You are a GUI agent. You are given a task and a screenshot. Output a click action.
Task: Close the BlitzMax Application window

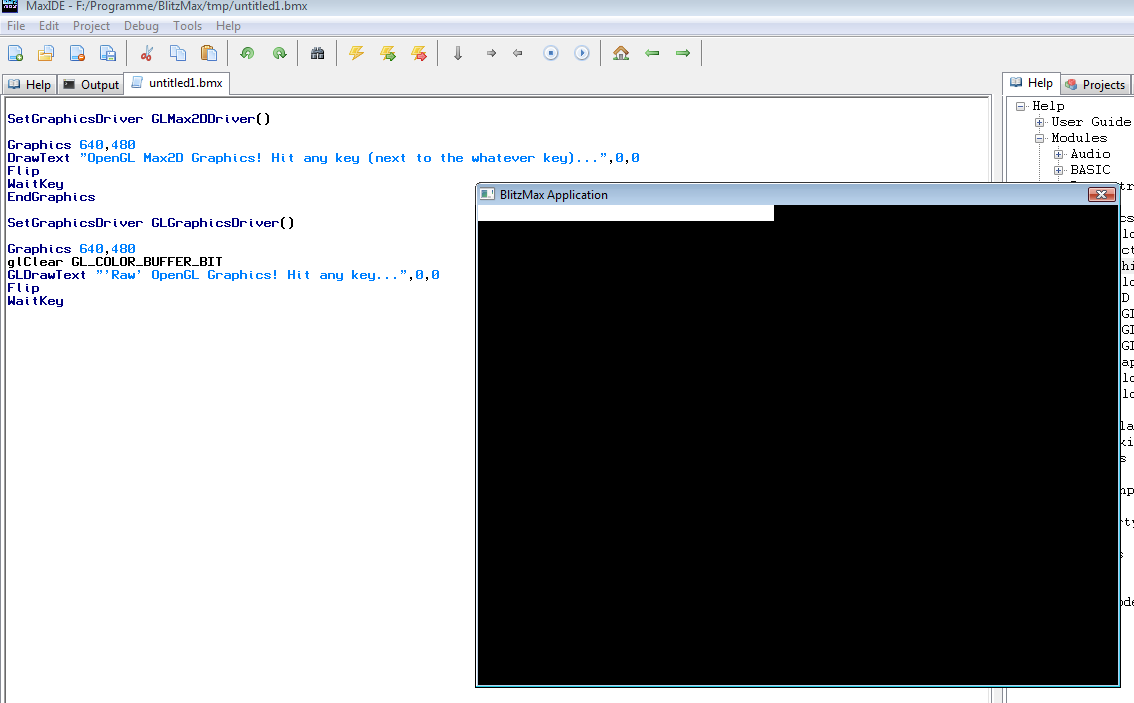tap(1100, 195)
